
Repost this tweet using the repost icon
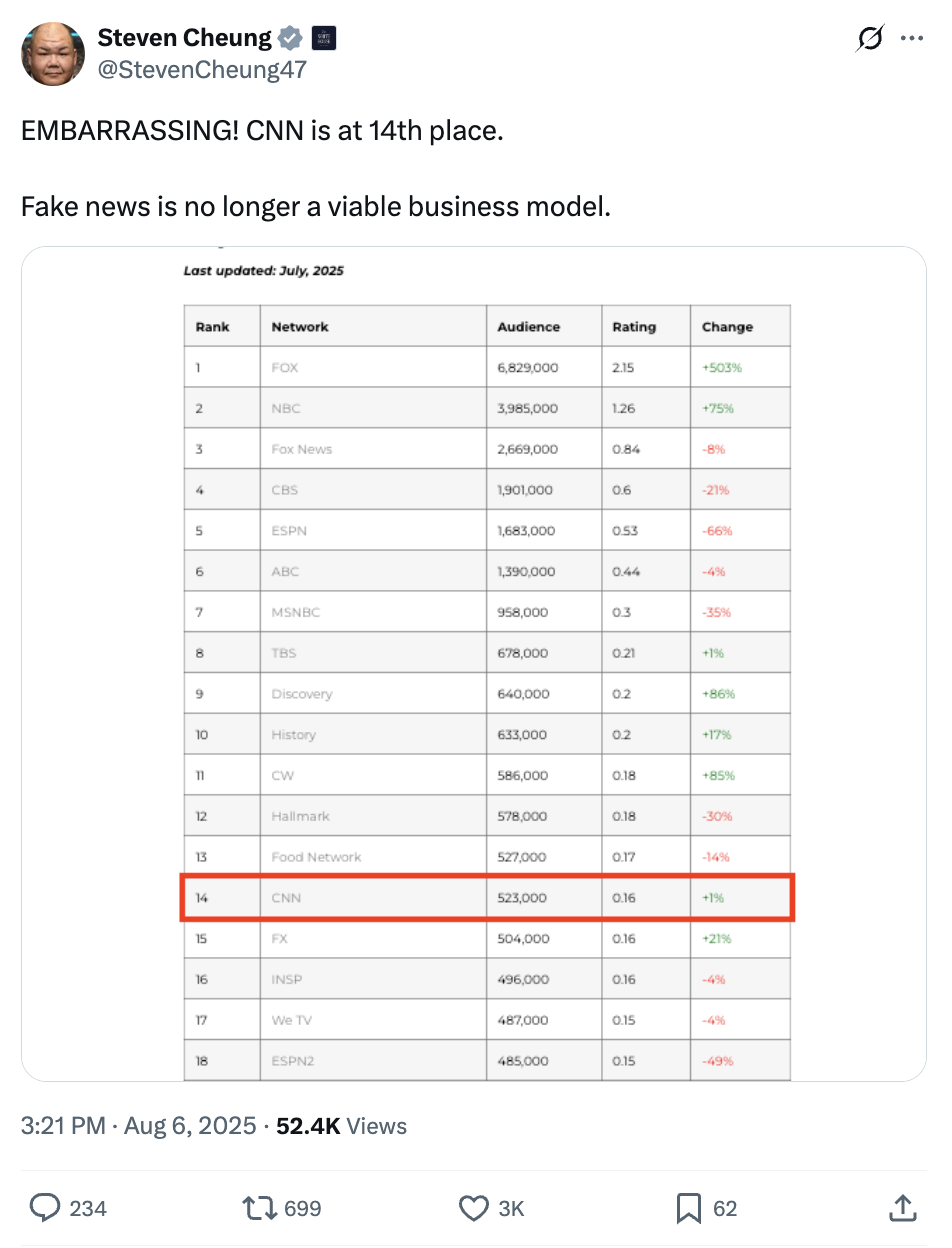[260, 1209]
